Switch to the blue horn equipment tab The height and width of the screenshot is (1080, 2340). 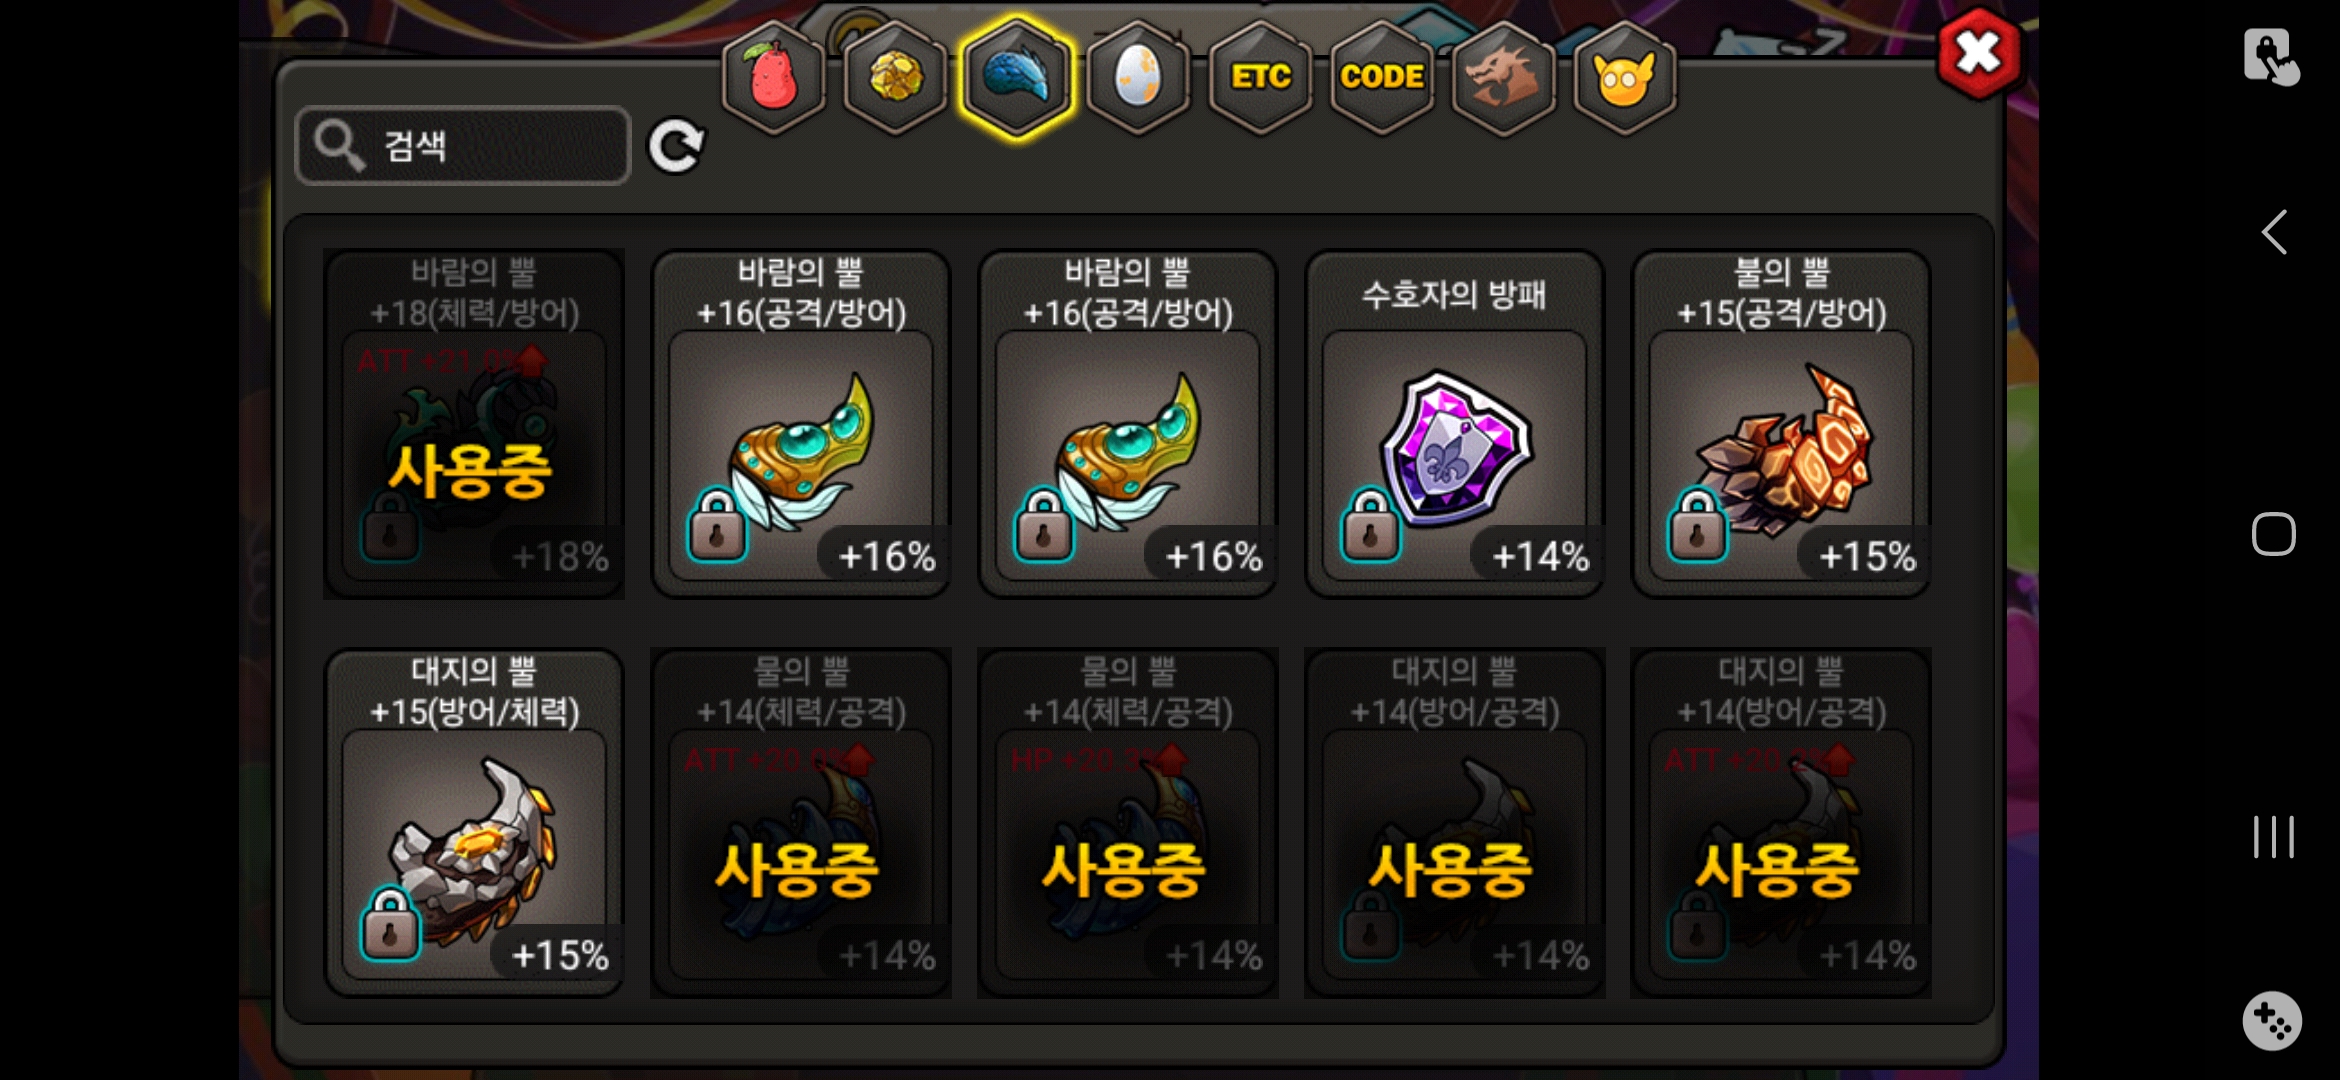(x=1016, y=77)
